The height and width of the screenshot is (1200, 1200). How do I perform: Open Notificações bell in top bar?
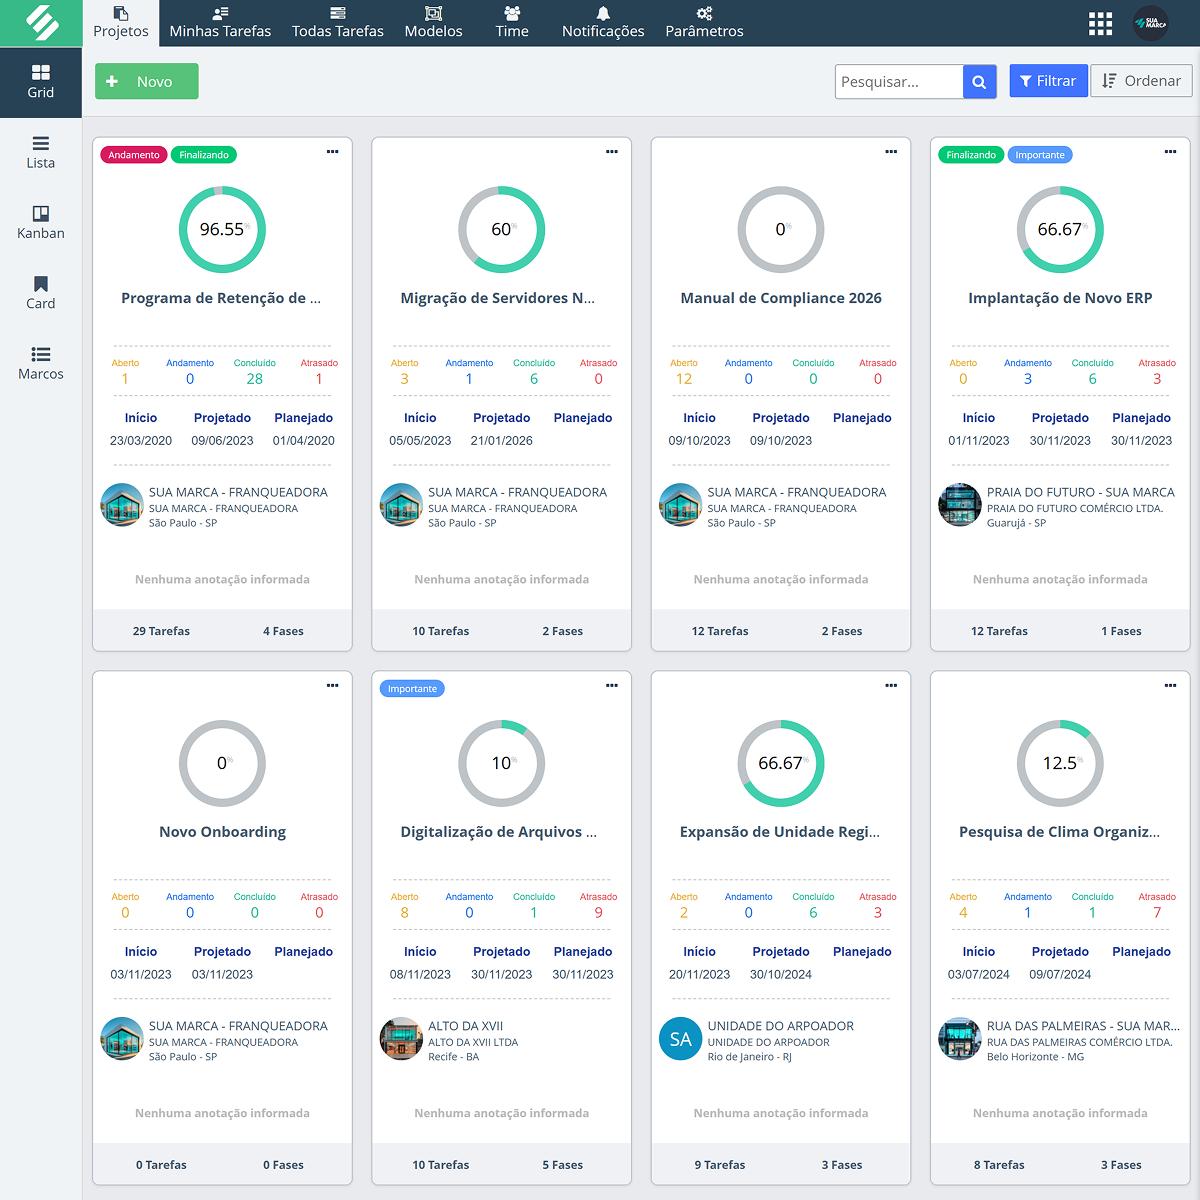pyautogui.click(x=602, y=22)
